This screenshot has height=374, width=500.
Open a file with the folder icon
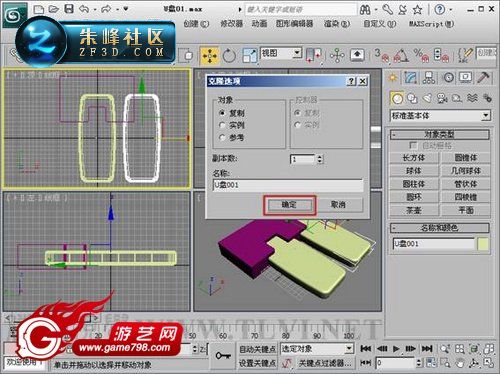pyautogui.click(x=54, y=9)
